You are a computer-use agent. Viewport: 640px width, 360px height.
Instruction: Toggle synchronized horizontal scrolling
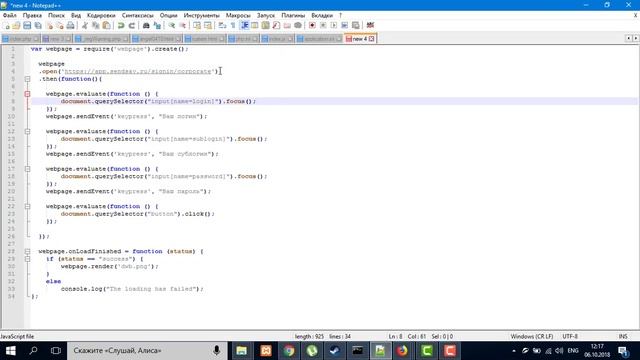click(208, 25)
